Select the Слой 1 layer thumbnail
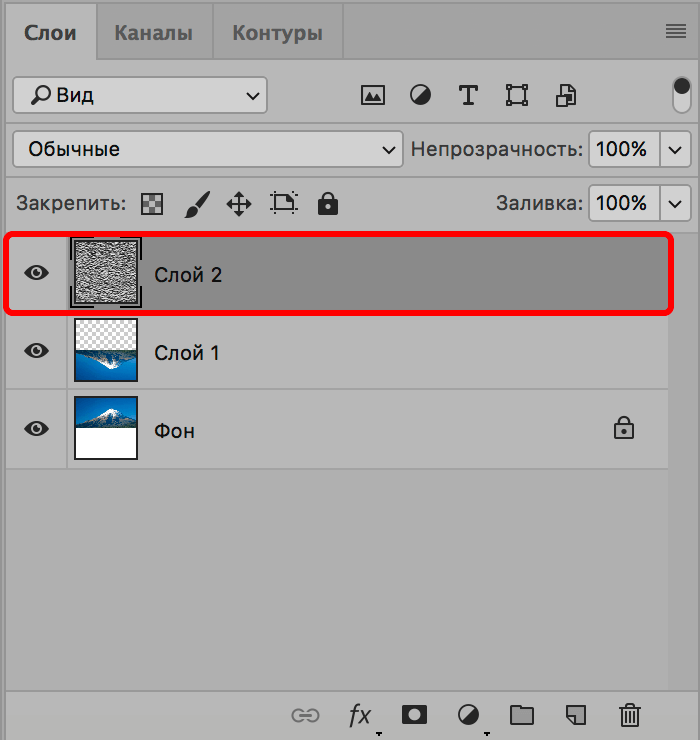700x740 pixels. click(x=106, y=351)
